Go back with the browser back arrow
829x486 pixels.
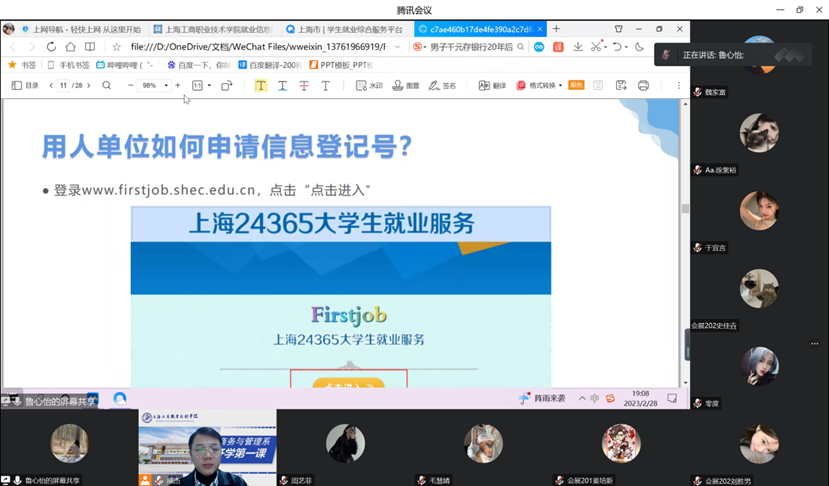[13, 47]
